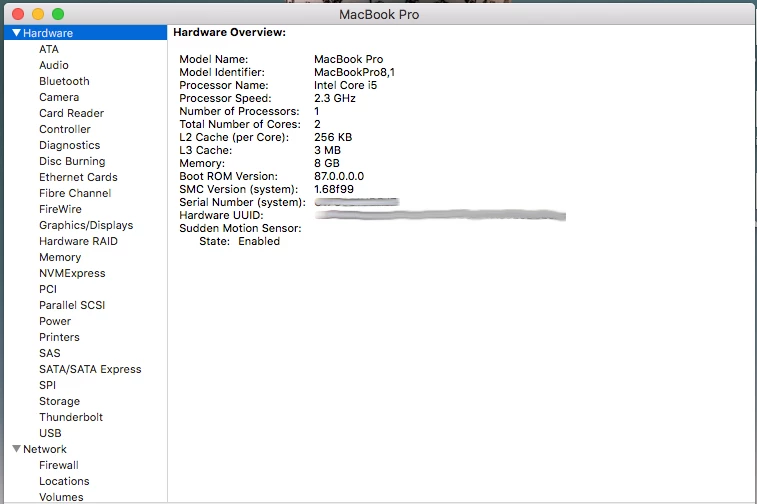
Task: Select Locations under Network
Action: click(x=64, y=481)
